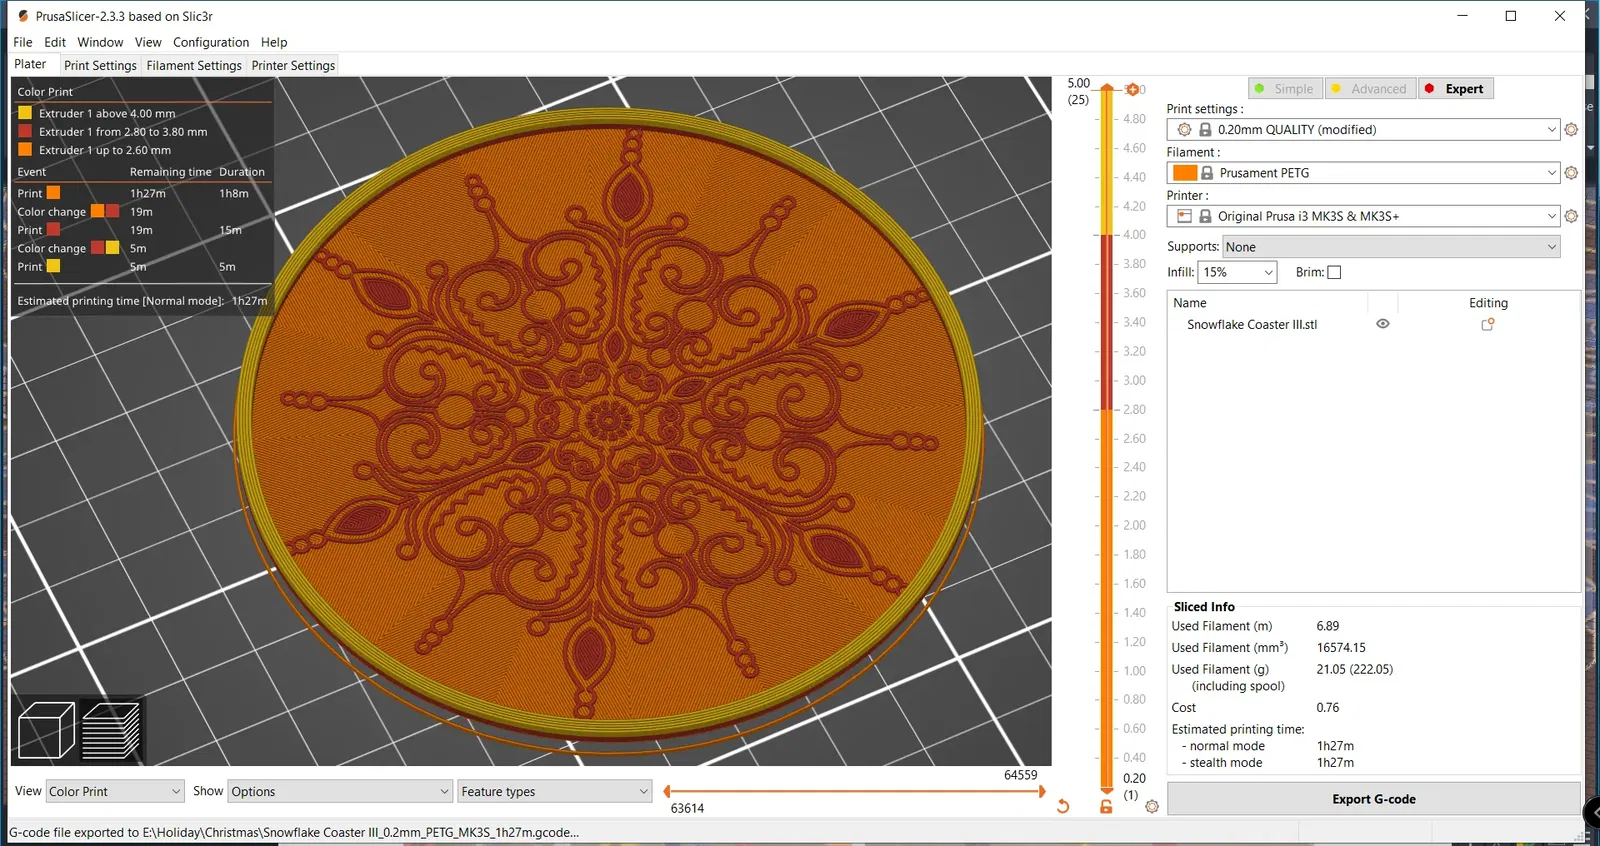Open Show Options dropdown
The height and width of the screenshot is (846, 1600).
click(x=340, y=791)
